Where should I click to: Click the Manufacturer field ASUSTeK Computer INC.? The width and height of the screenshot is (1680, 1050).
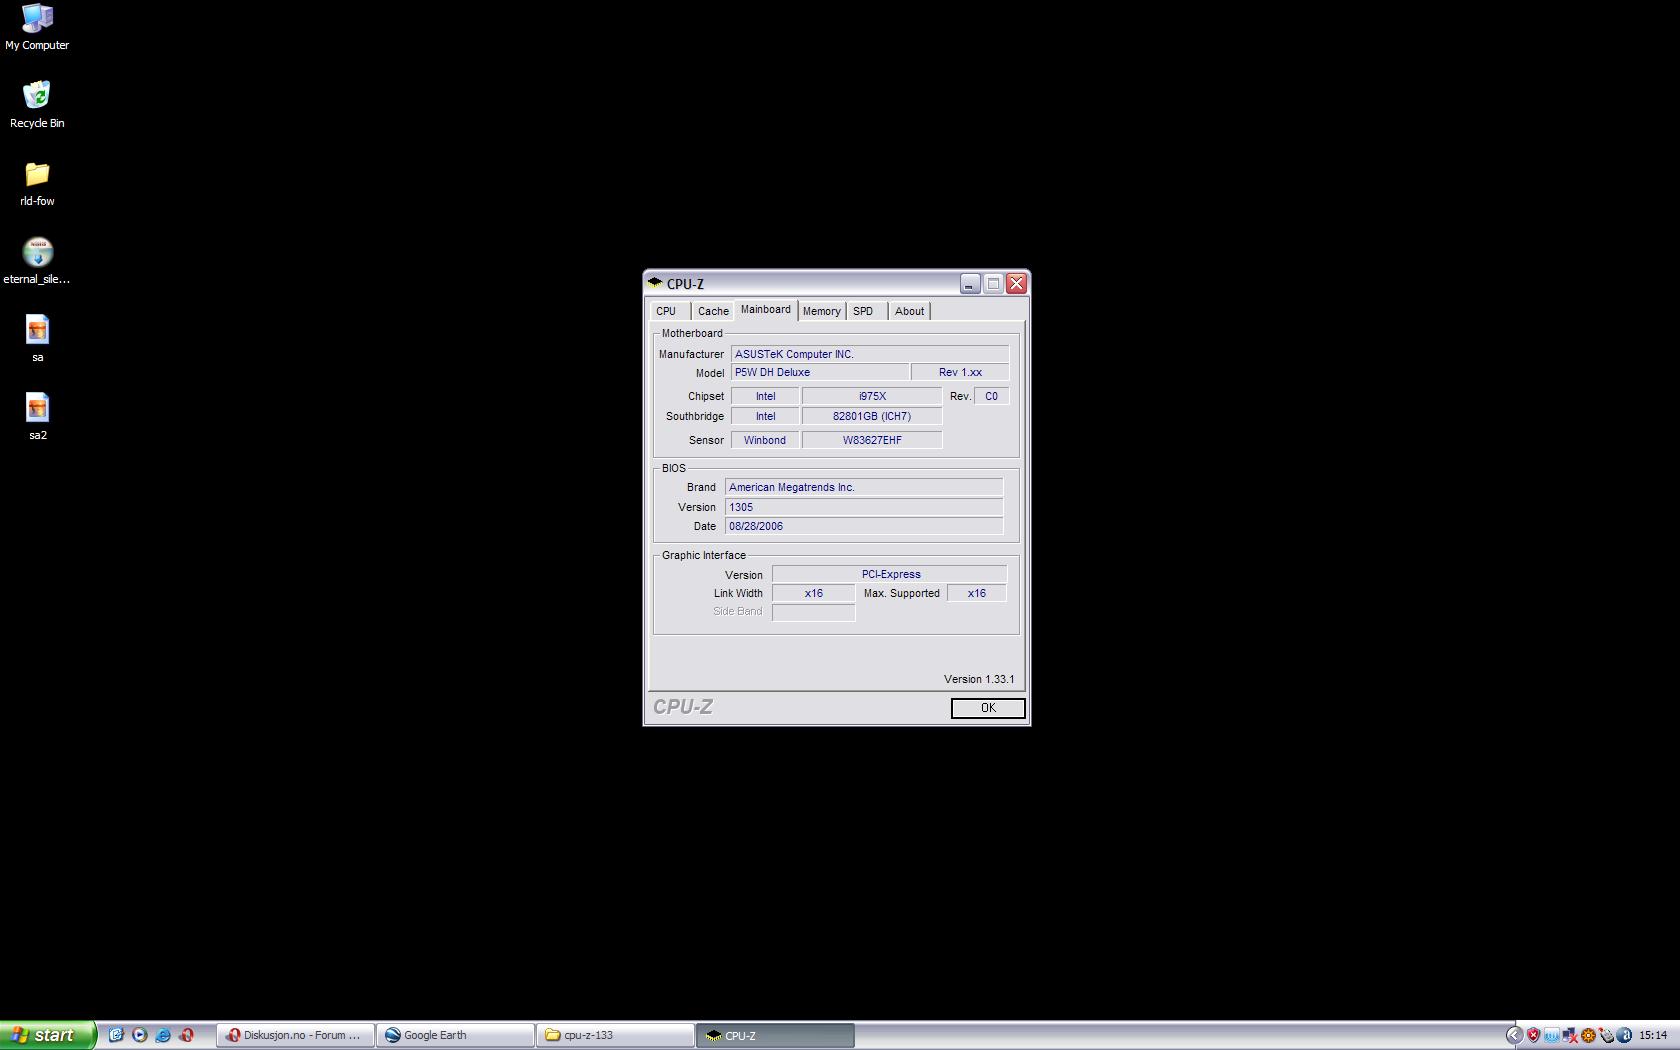[x=870, y=354]
